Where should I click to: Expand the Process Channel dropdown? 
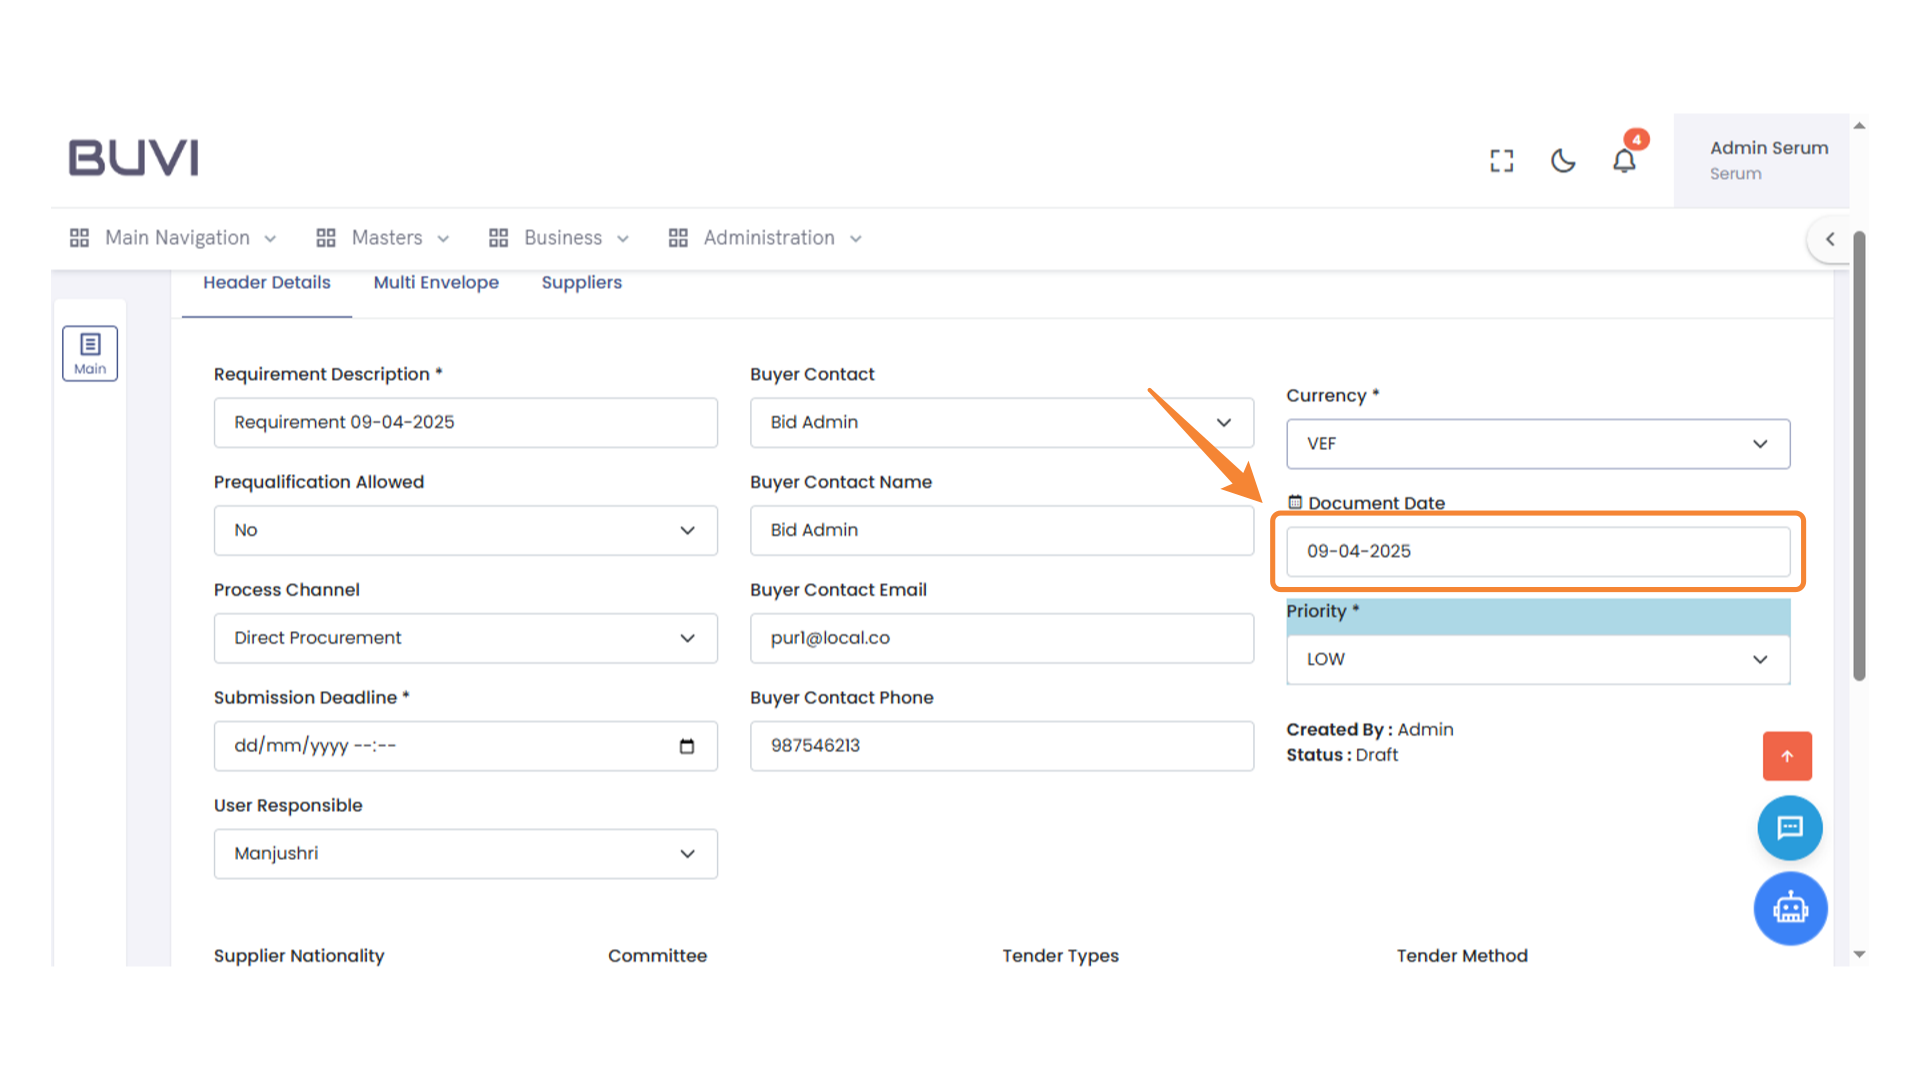pyautogui.click(x=465, y=638)
